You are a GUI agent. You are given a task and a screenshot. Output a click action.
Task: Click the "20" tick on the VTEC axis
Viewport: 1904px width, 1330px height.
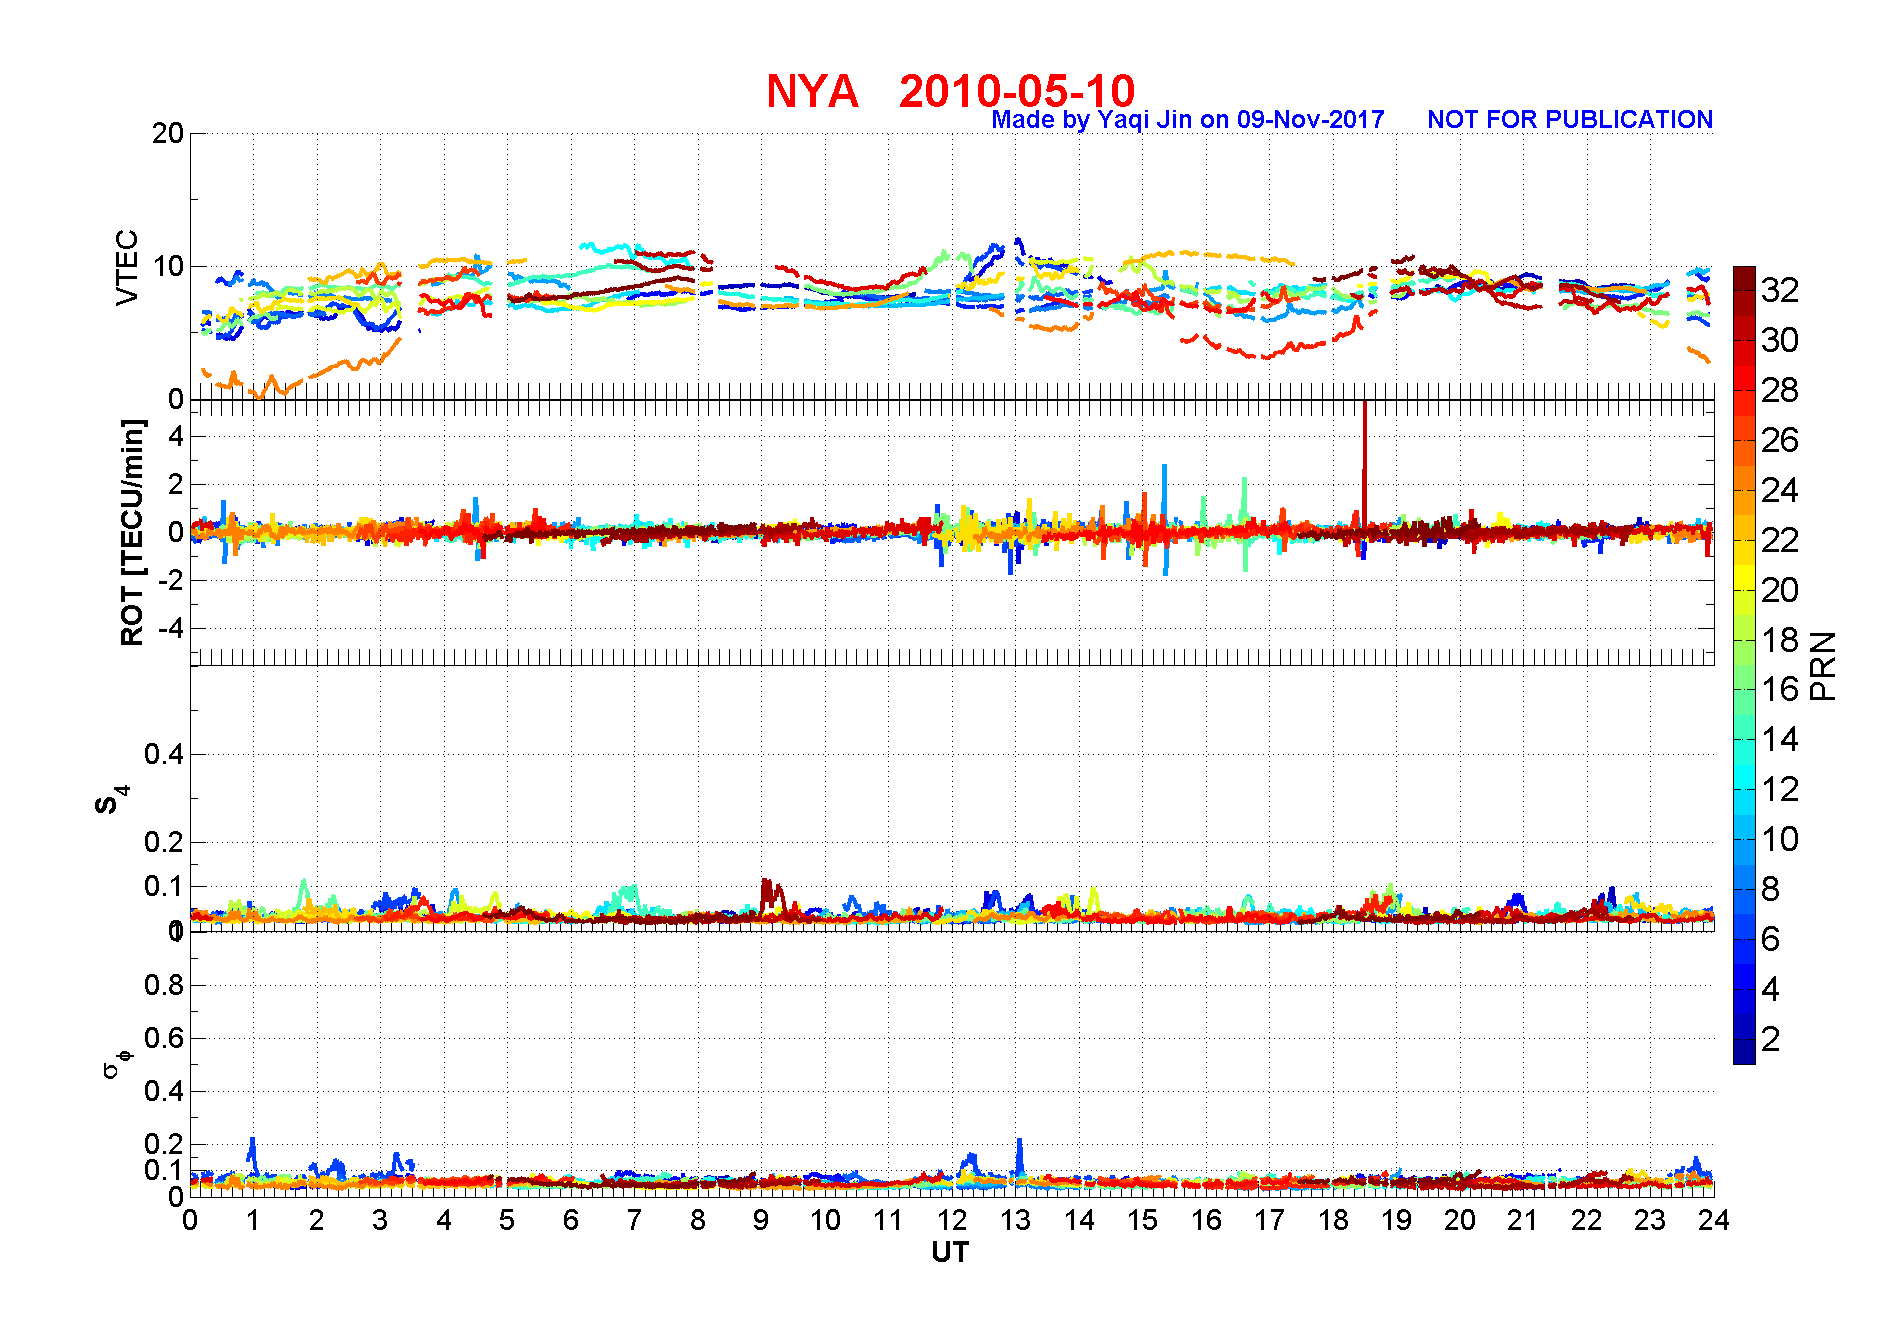click(x=168, y=134)
